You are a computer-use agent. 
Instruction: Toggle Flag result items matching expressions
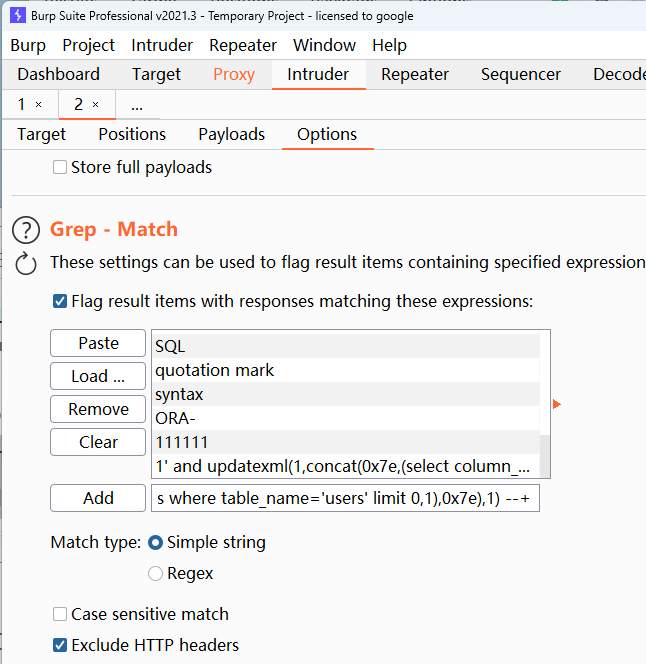point(60,301)
